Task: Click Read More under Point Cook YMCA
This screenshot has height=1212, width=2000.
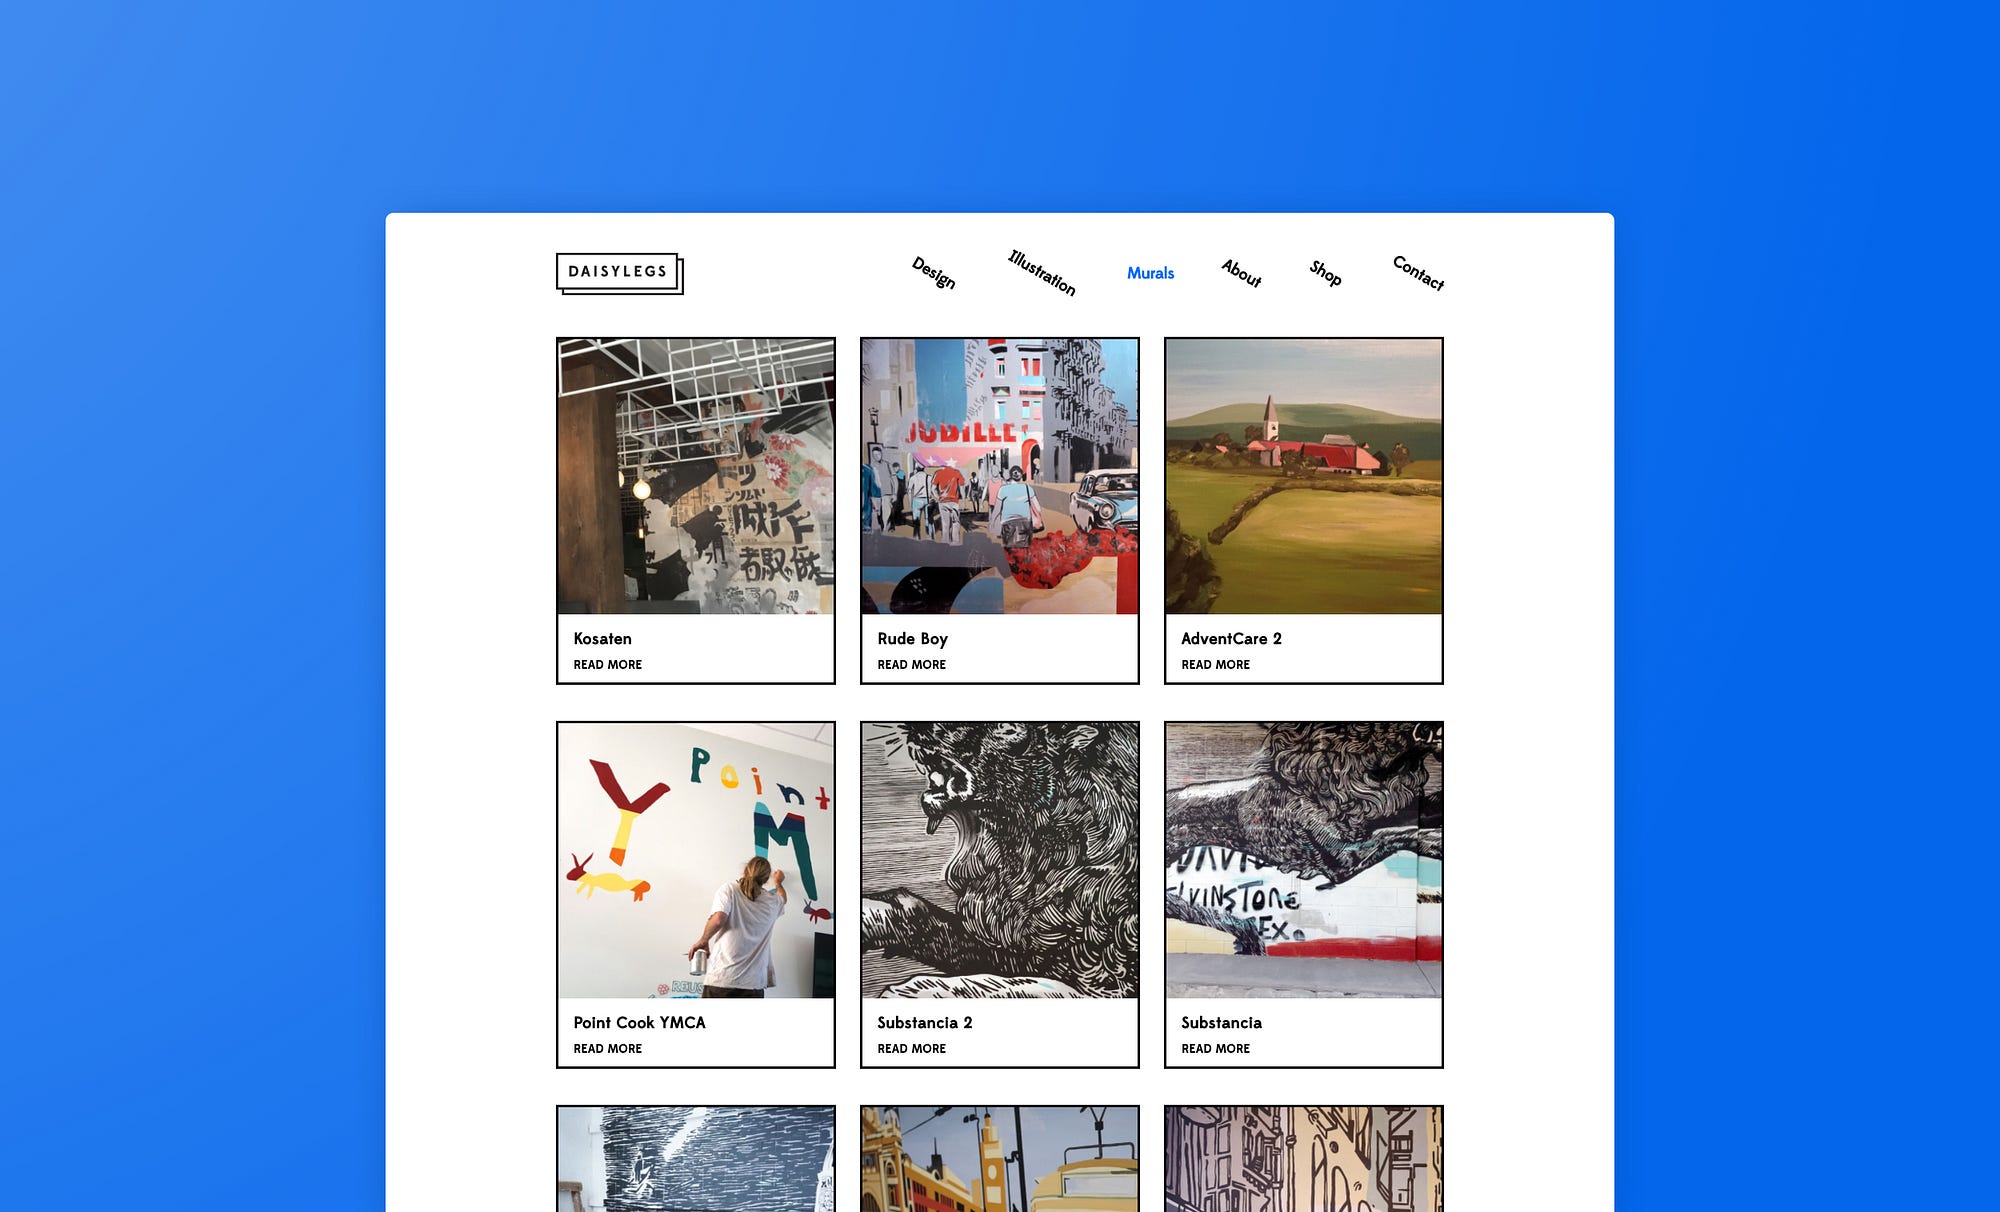Action: tap(607, 1049)
